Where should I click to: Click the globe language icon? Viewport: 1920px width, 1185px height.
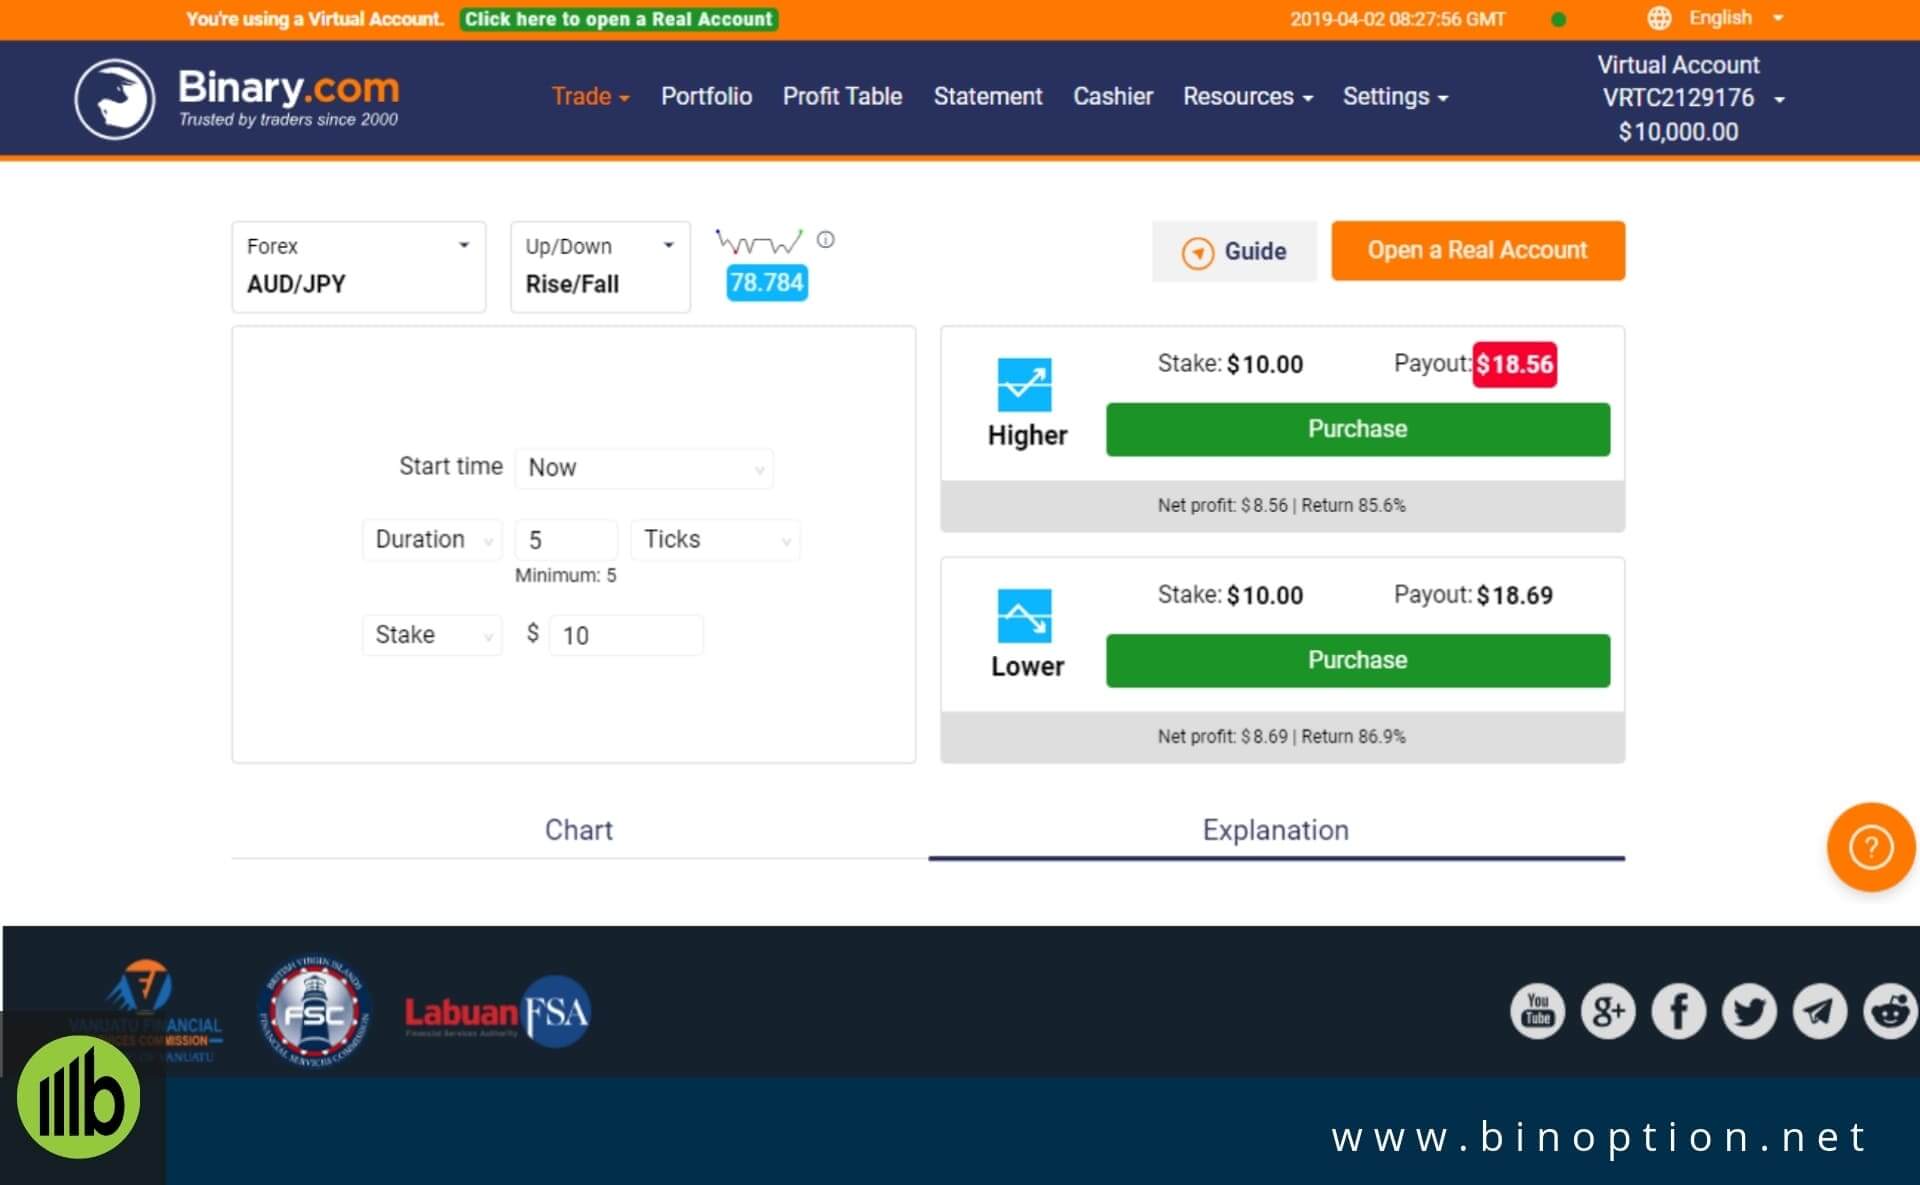[x=1659, y=18]
